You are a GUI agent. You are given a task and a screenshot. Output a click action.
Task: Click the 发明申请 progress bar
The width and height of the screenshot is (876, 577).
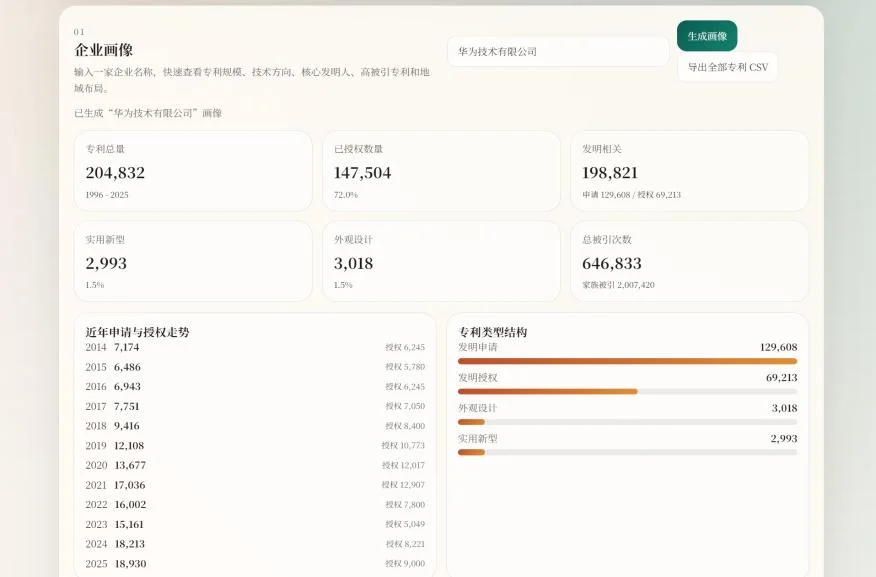(627, 361)
